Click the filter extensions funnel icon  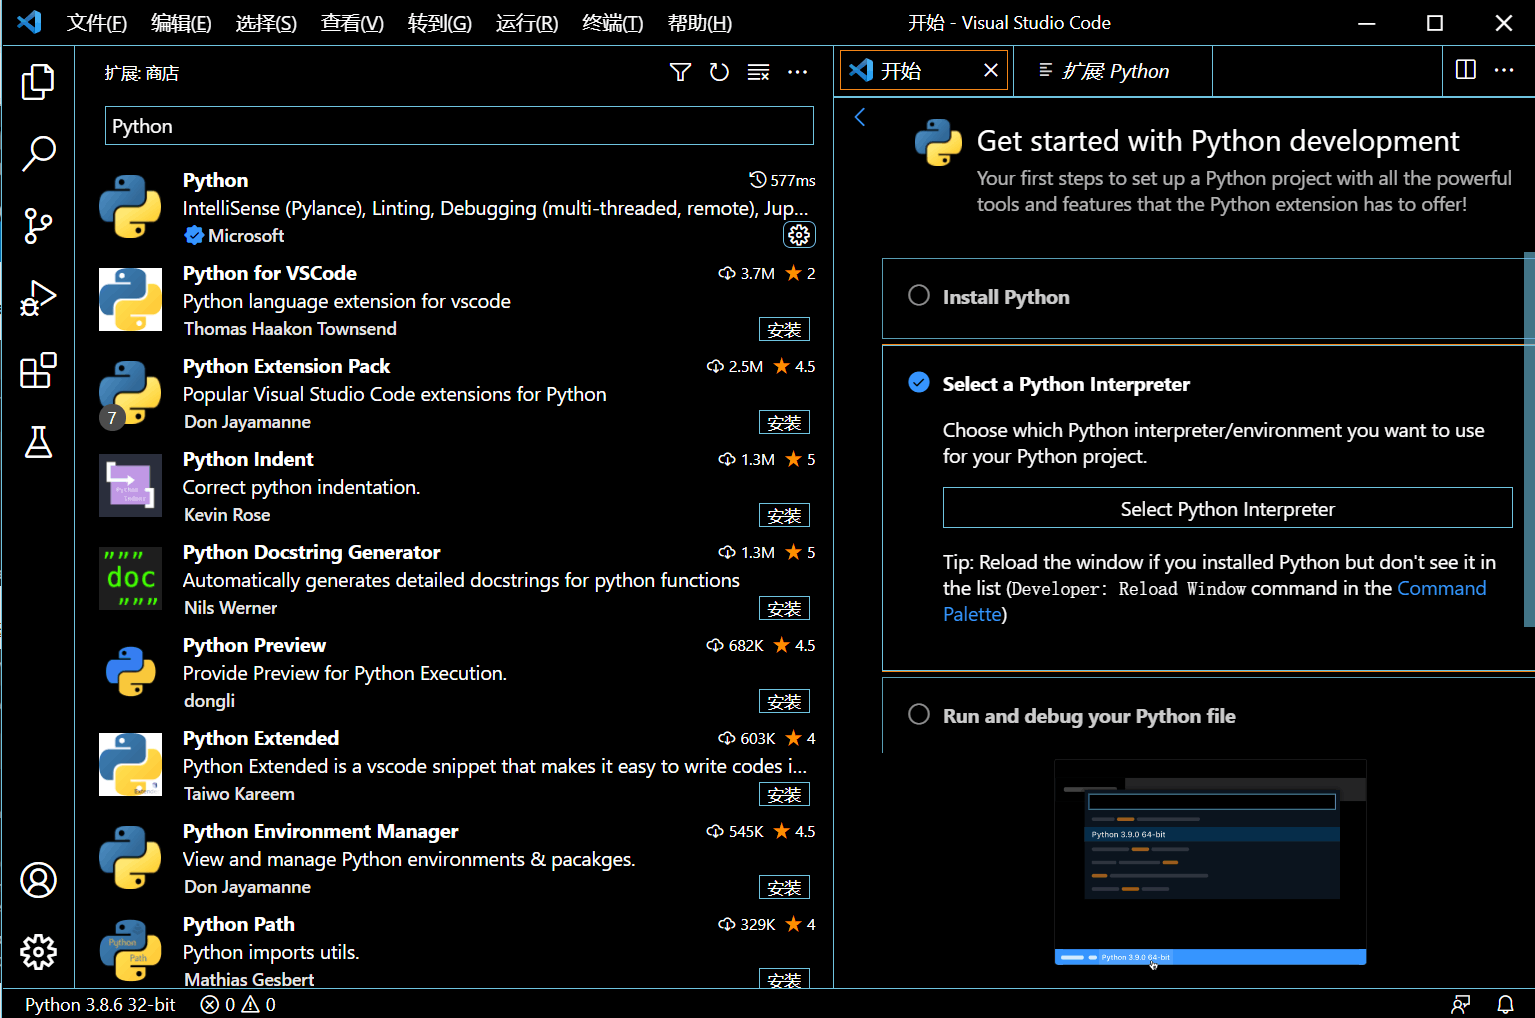680,72
